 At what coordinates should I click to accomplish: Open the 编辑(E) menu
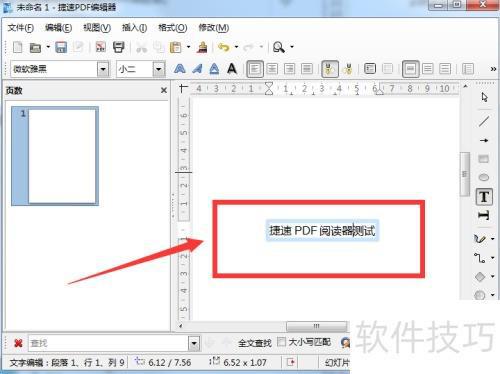[x=58, y=28]
